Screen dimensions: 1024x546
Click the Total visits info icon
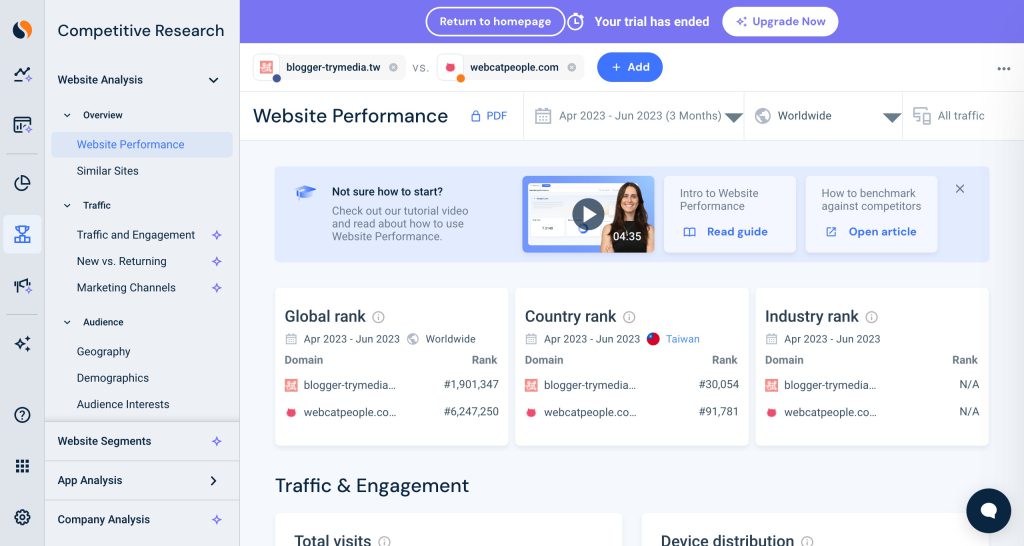(384, 541)
